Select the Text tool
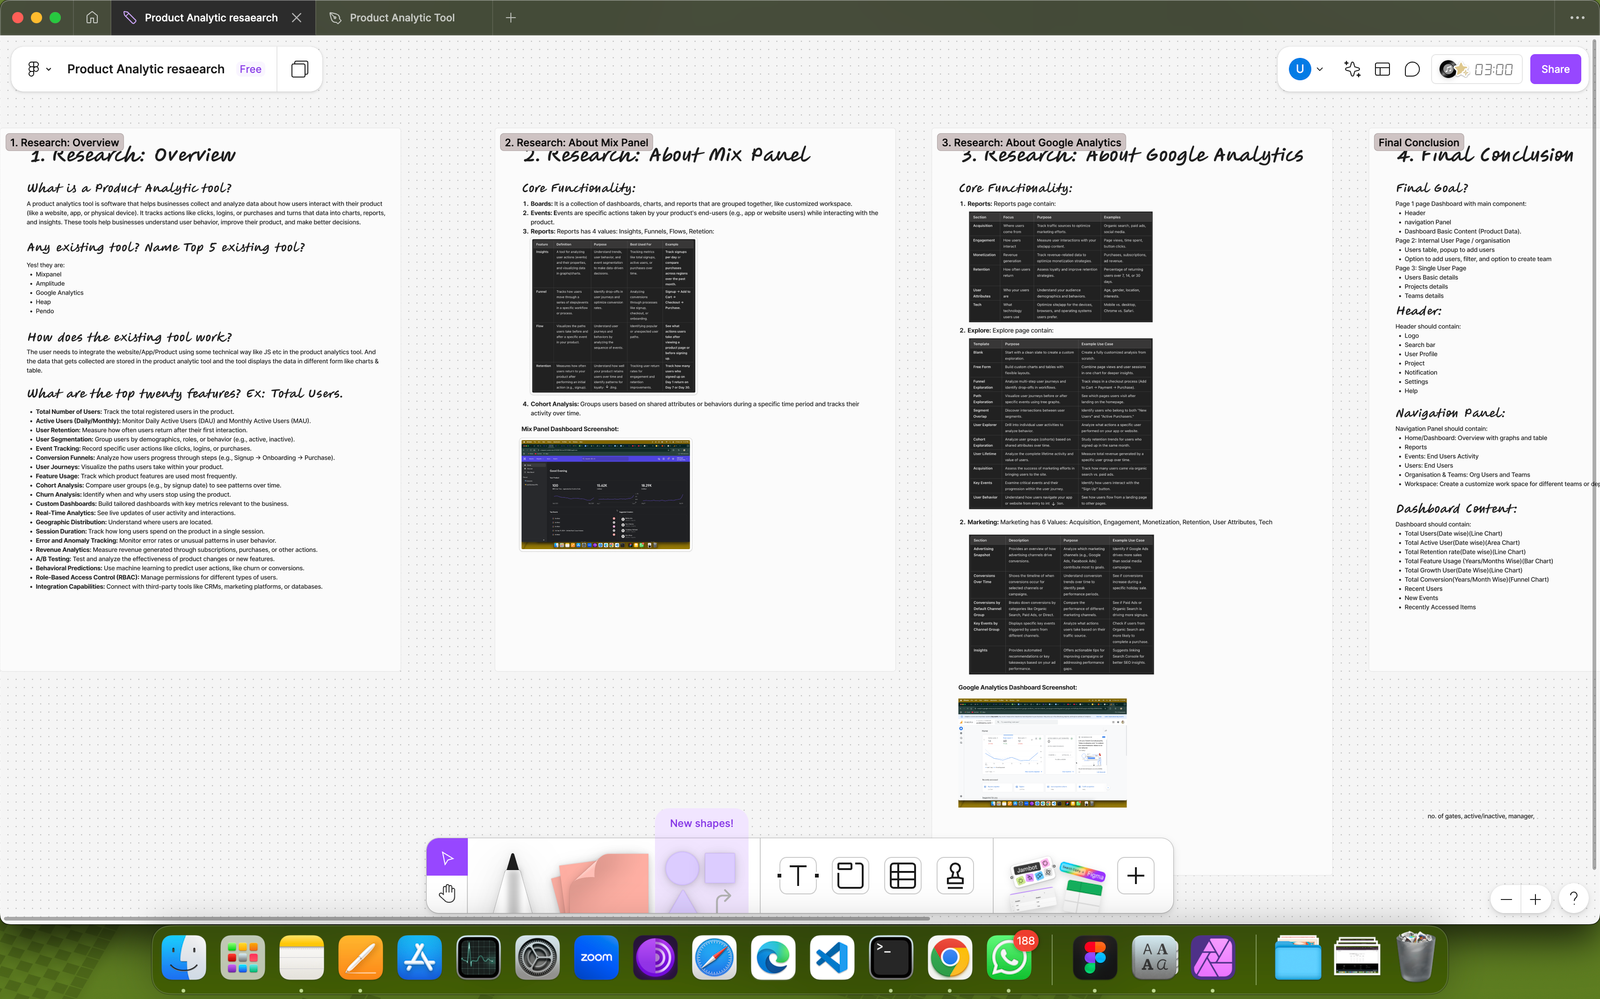The image size is (1600, 999). pos(798,876)
